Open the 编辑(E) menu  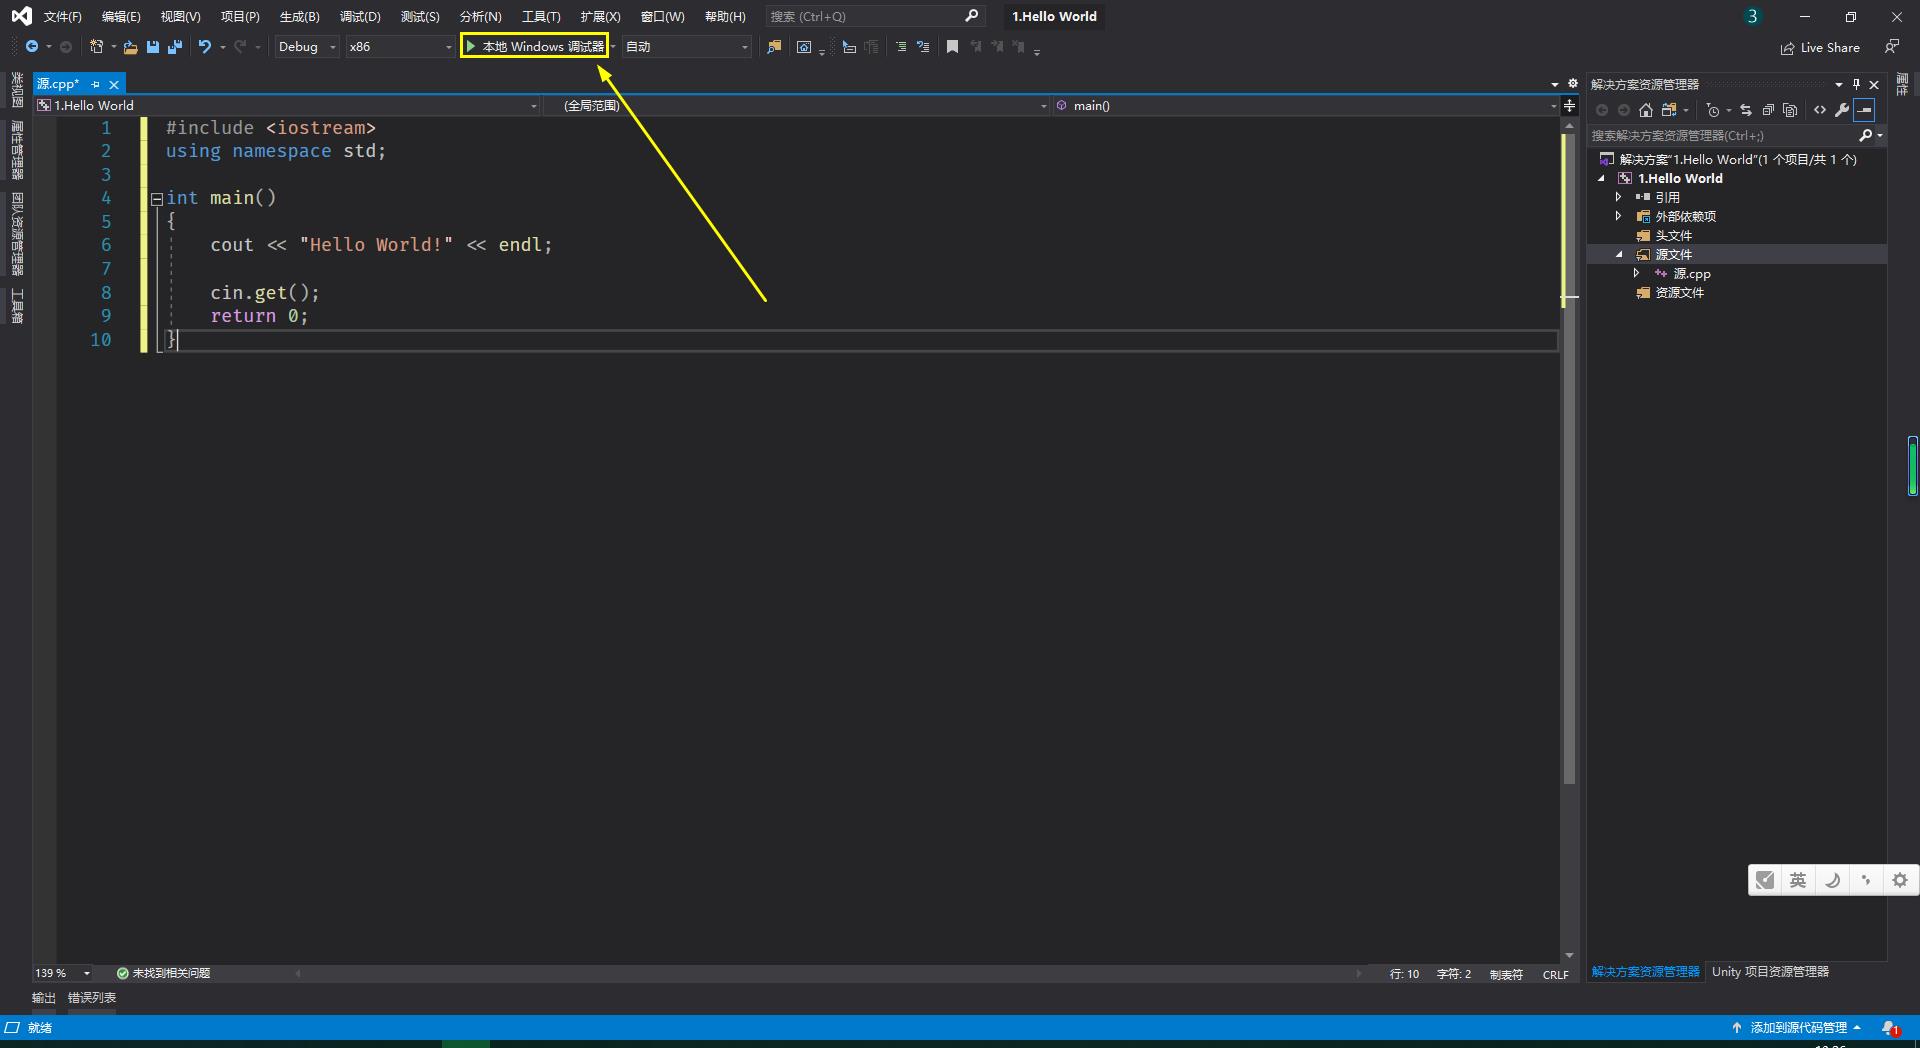pyautogui.click(x=121, y=16)
